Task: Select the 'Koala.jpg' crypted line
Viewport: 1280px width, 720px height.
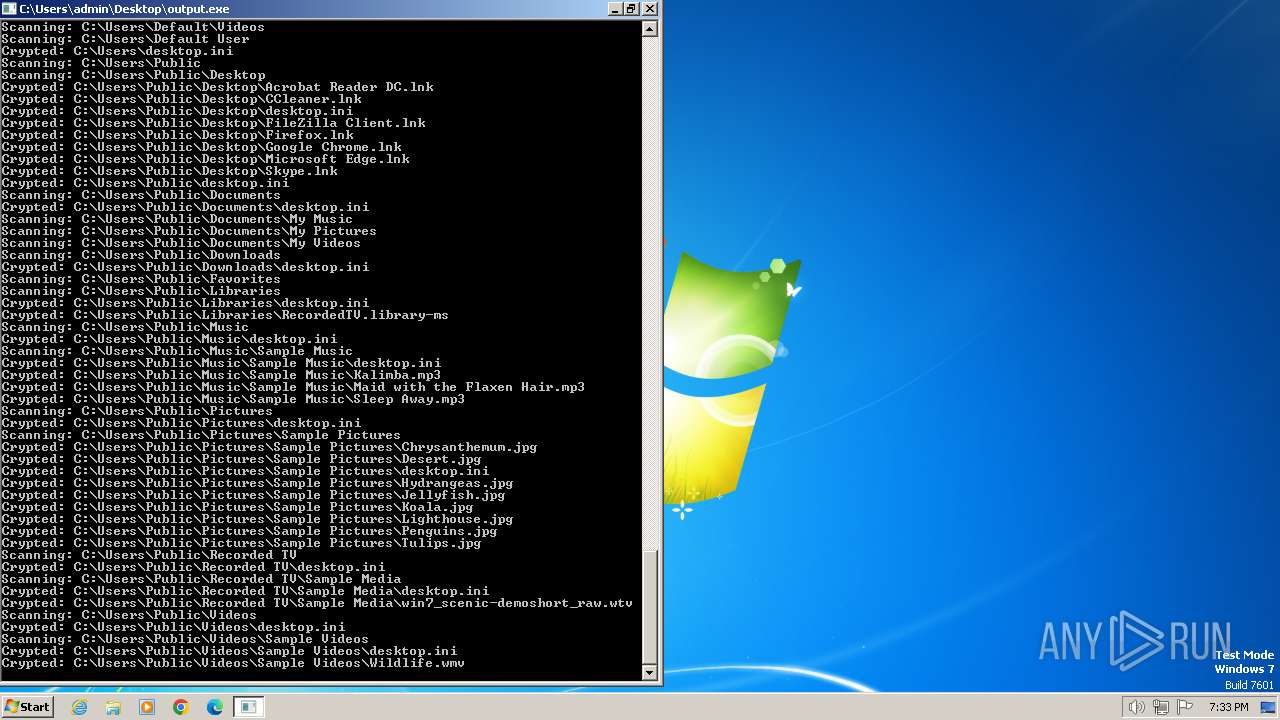Action: [x=237, y=507]
